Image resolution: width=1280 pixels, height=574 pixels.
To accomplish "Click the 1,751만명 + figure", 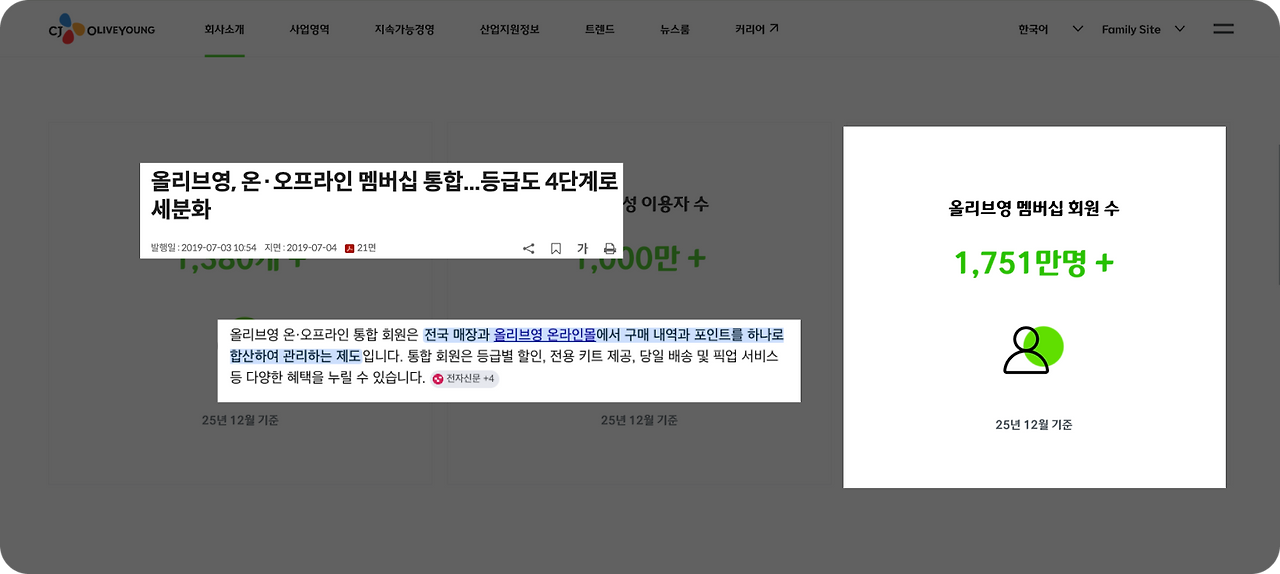I will tap(1034, 263).
